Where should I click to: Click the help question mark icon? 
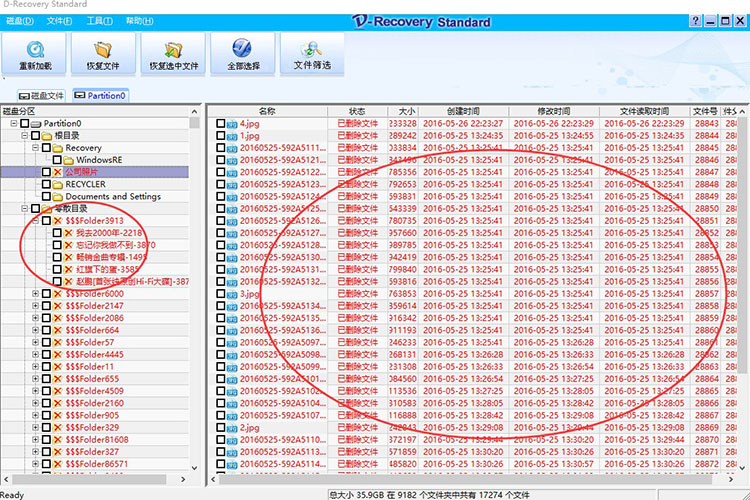(696, 21)
